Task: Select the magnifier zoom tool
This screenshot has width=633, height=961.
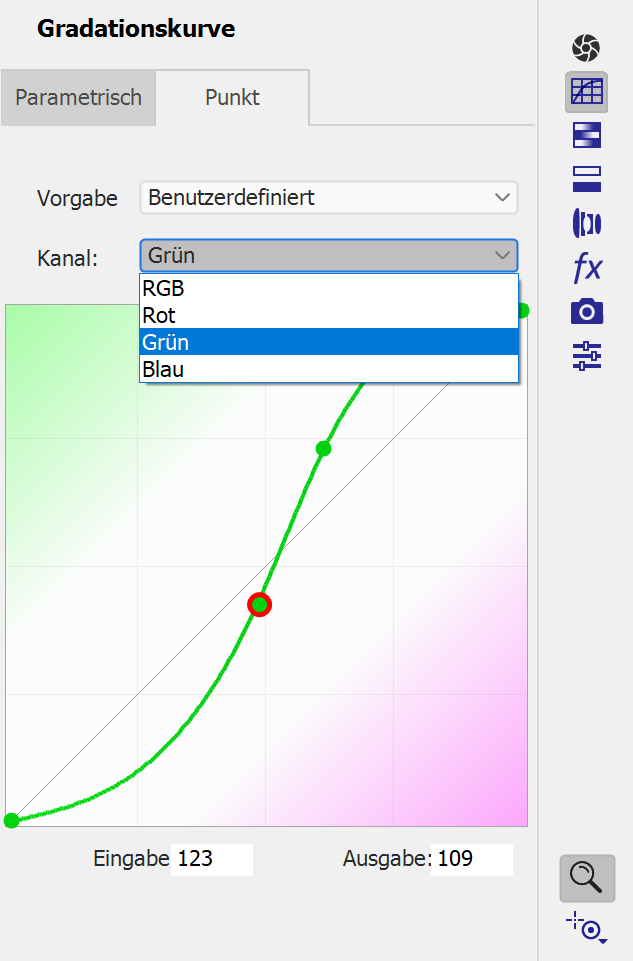Action: (586, 878)
